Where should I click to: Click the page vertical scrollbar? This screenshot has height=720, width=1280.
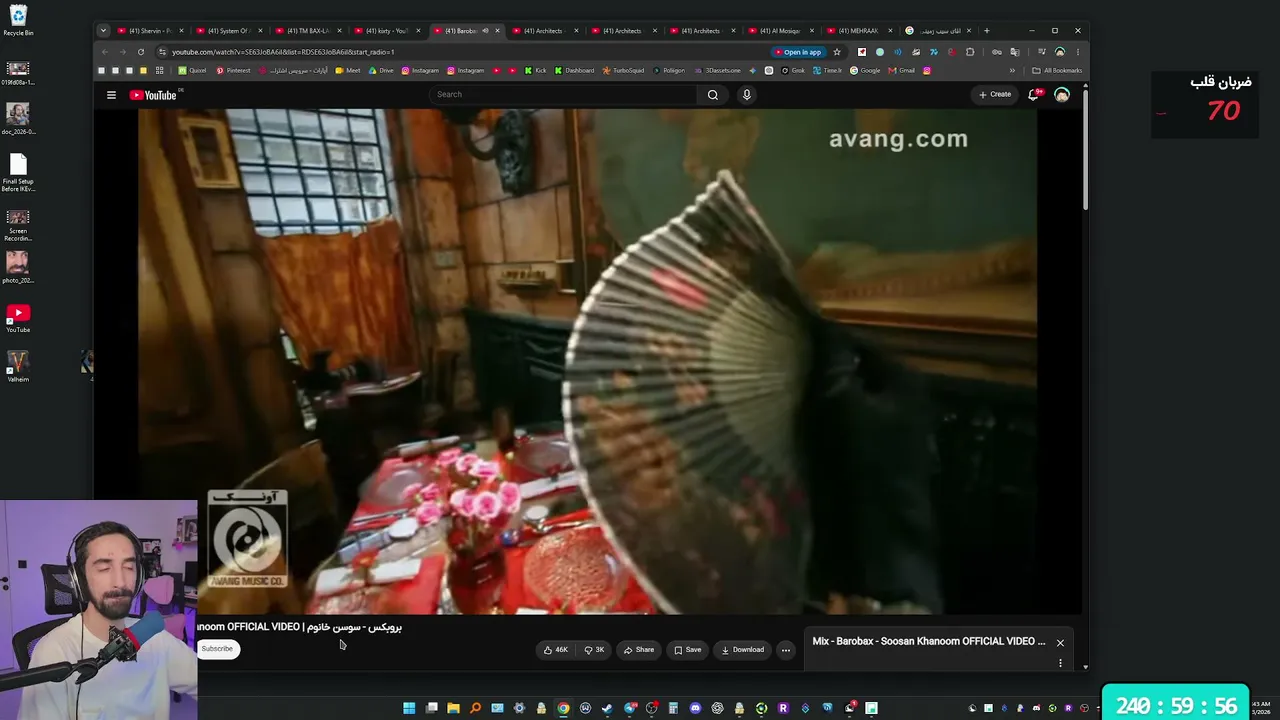pyautogui.click(x=1085, y=150)
